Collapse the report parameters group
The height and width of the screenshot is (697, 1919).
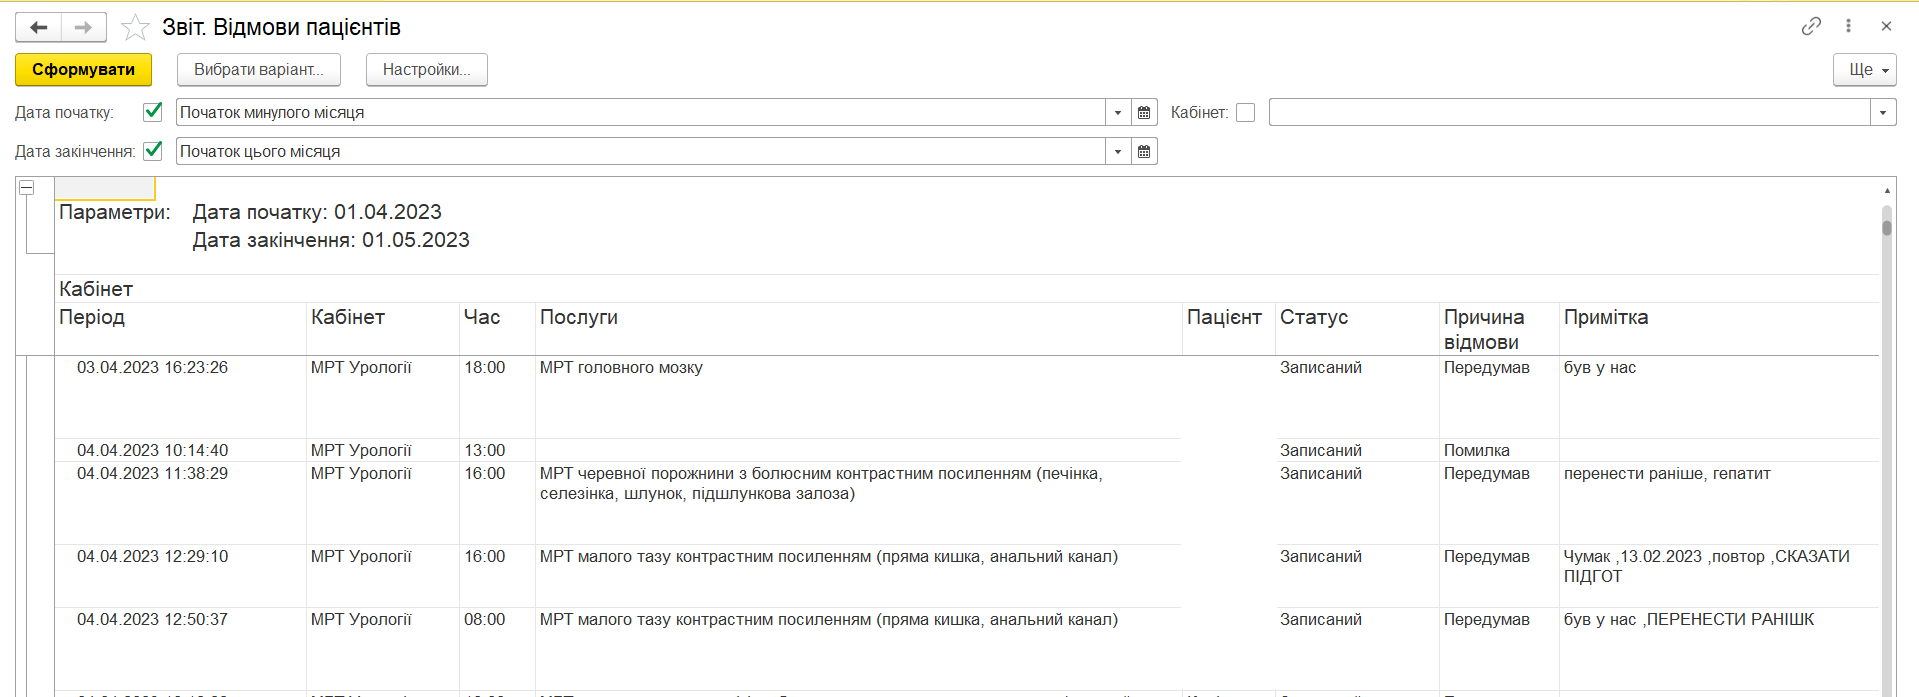(27, 188)
